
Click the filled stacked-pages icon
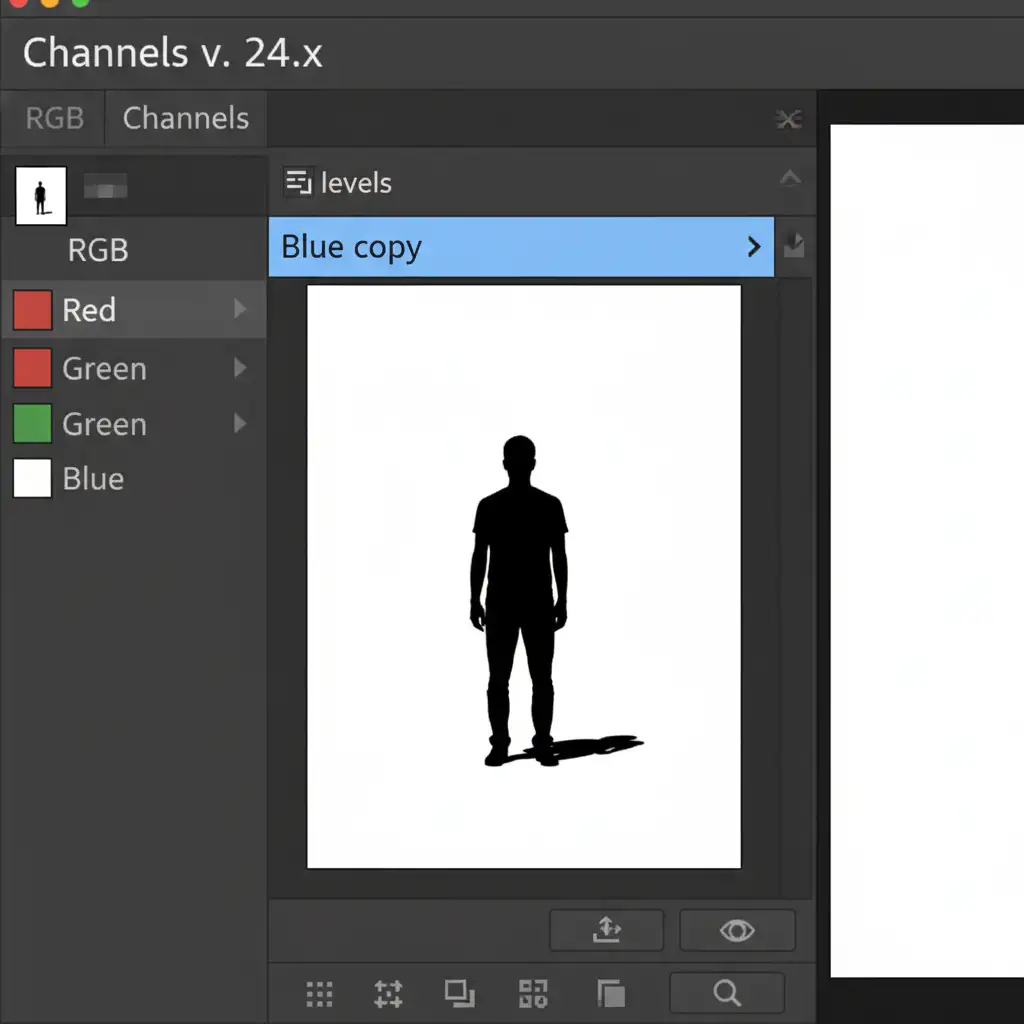click(x=610, y=993)
